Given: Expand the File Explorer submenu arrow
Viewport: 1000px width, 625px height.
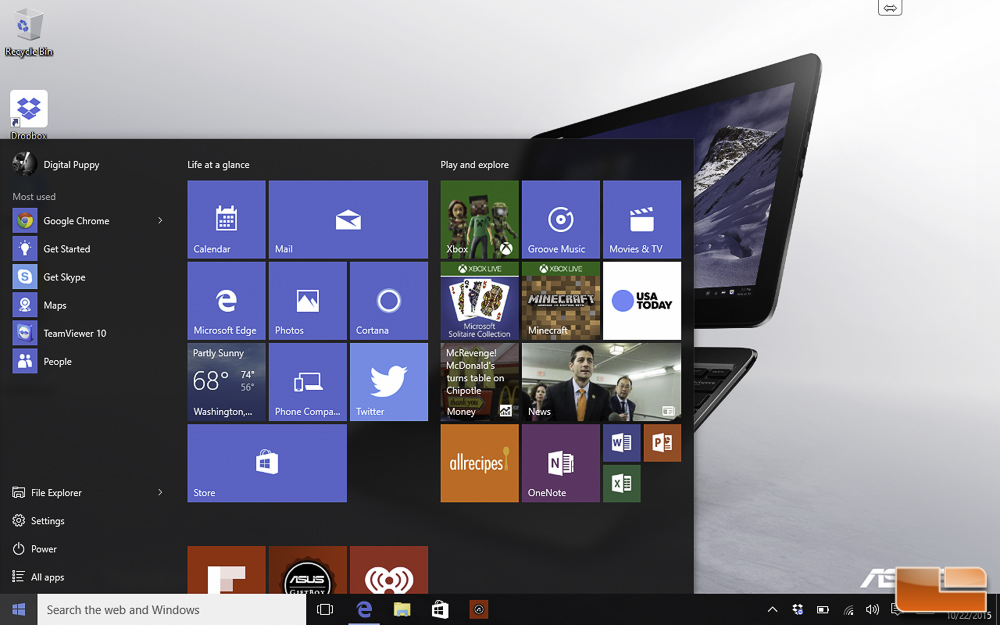Looking at the screenshot, I should click(x=160, y=492).
